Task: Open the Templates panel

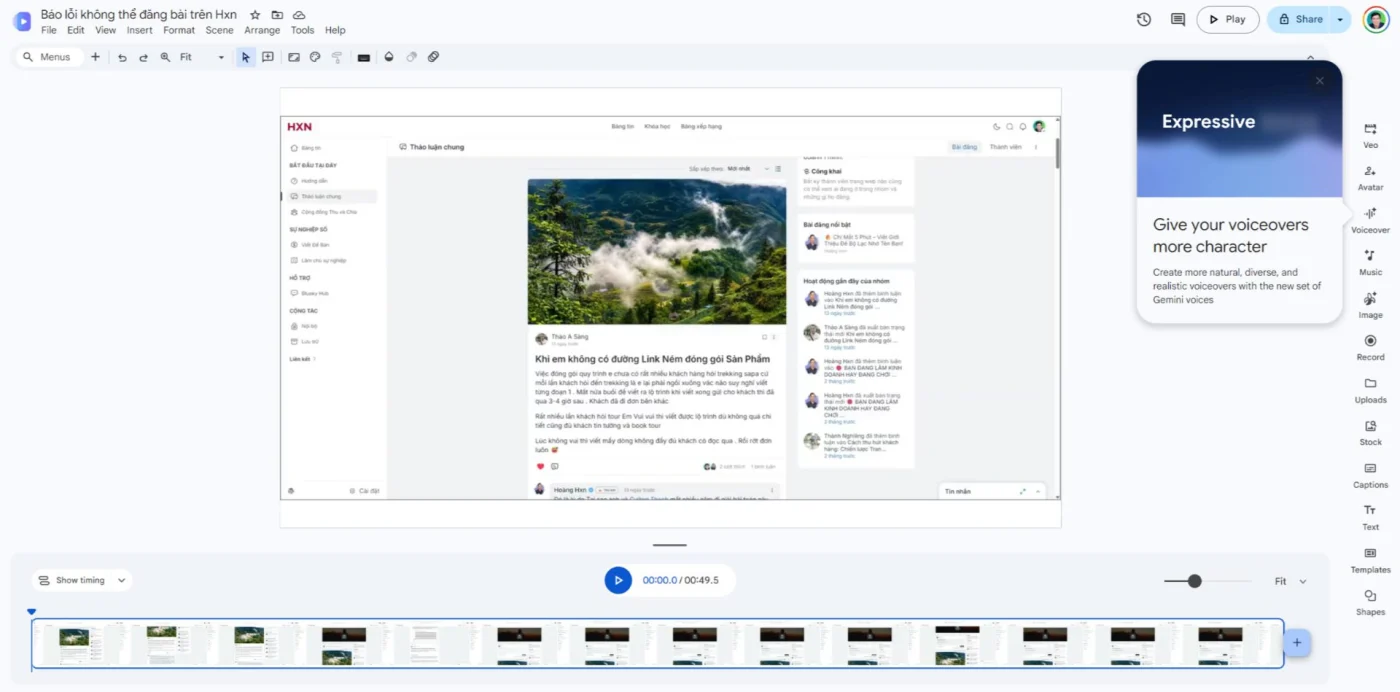Action: click(1370, 560)
